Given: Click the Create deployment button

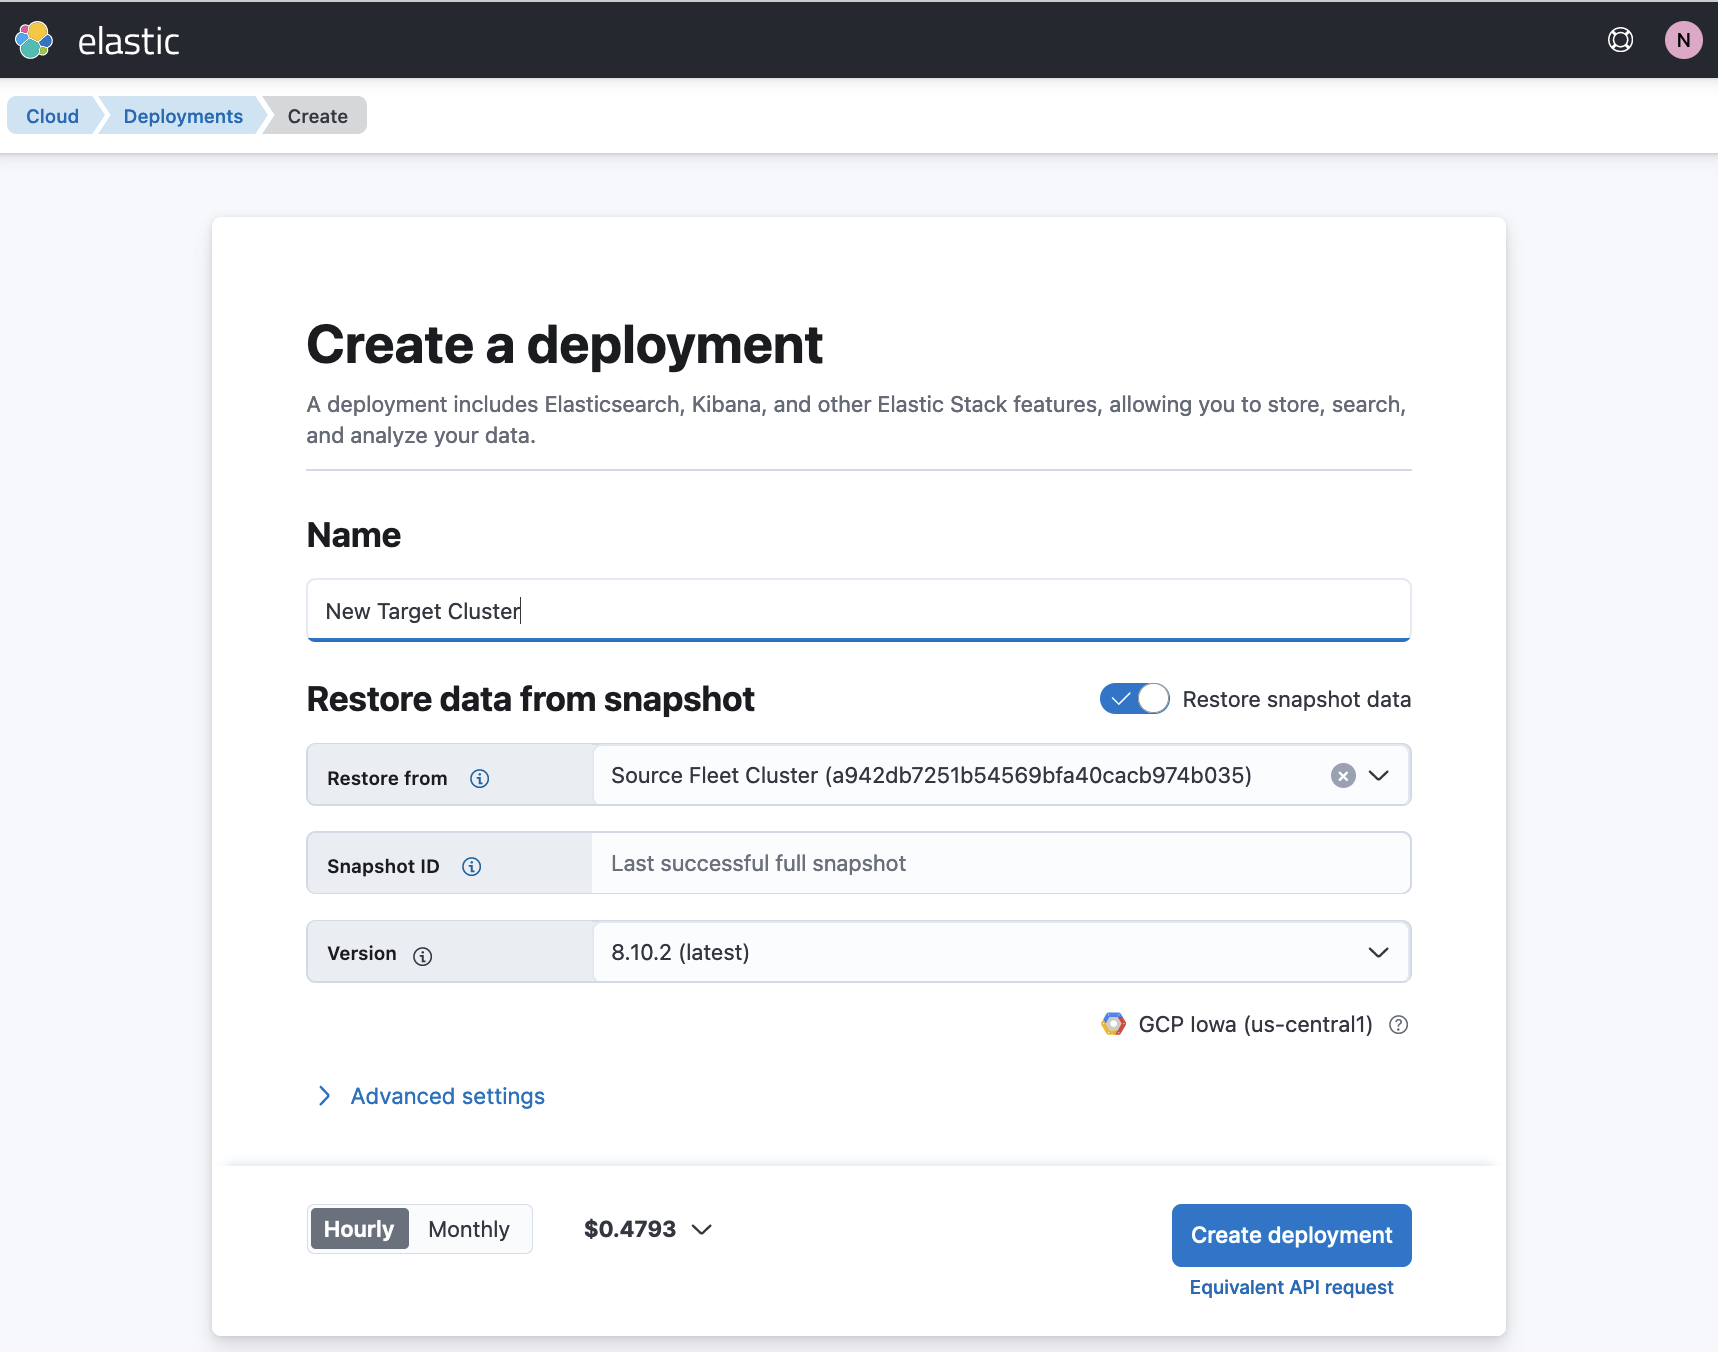Looking at the screenshot, I should pos(1291,1235).
